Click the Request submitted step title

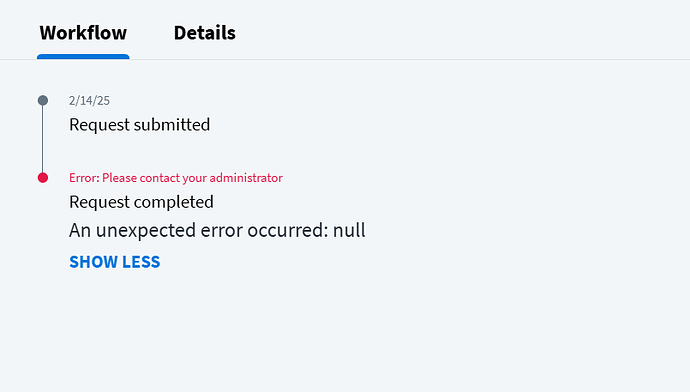pyautogui.click(x=139, y=125)
